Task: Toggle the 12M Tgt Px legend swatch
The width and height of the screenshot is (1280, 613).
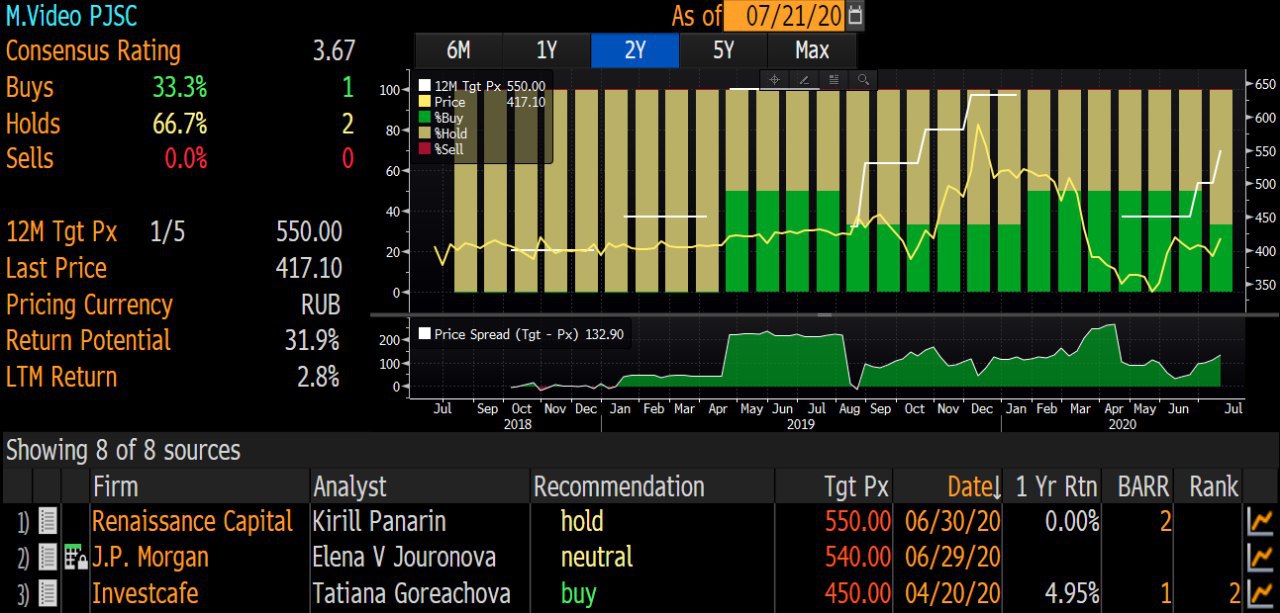Action: coord(425,86)
